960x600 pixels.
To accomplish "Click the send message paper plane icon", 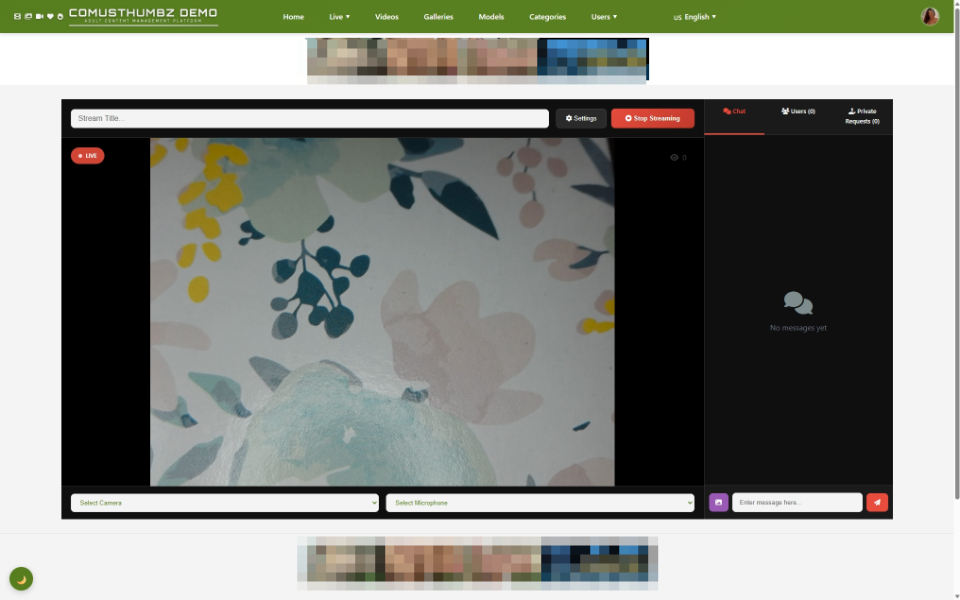I will (877, 502).
